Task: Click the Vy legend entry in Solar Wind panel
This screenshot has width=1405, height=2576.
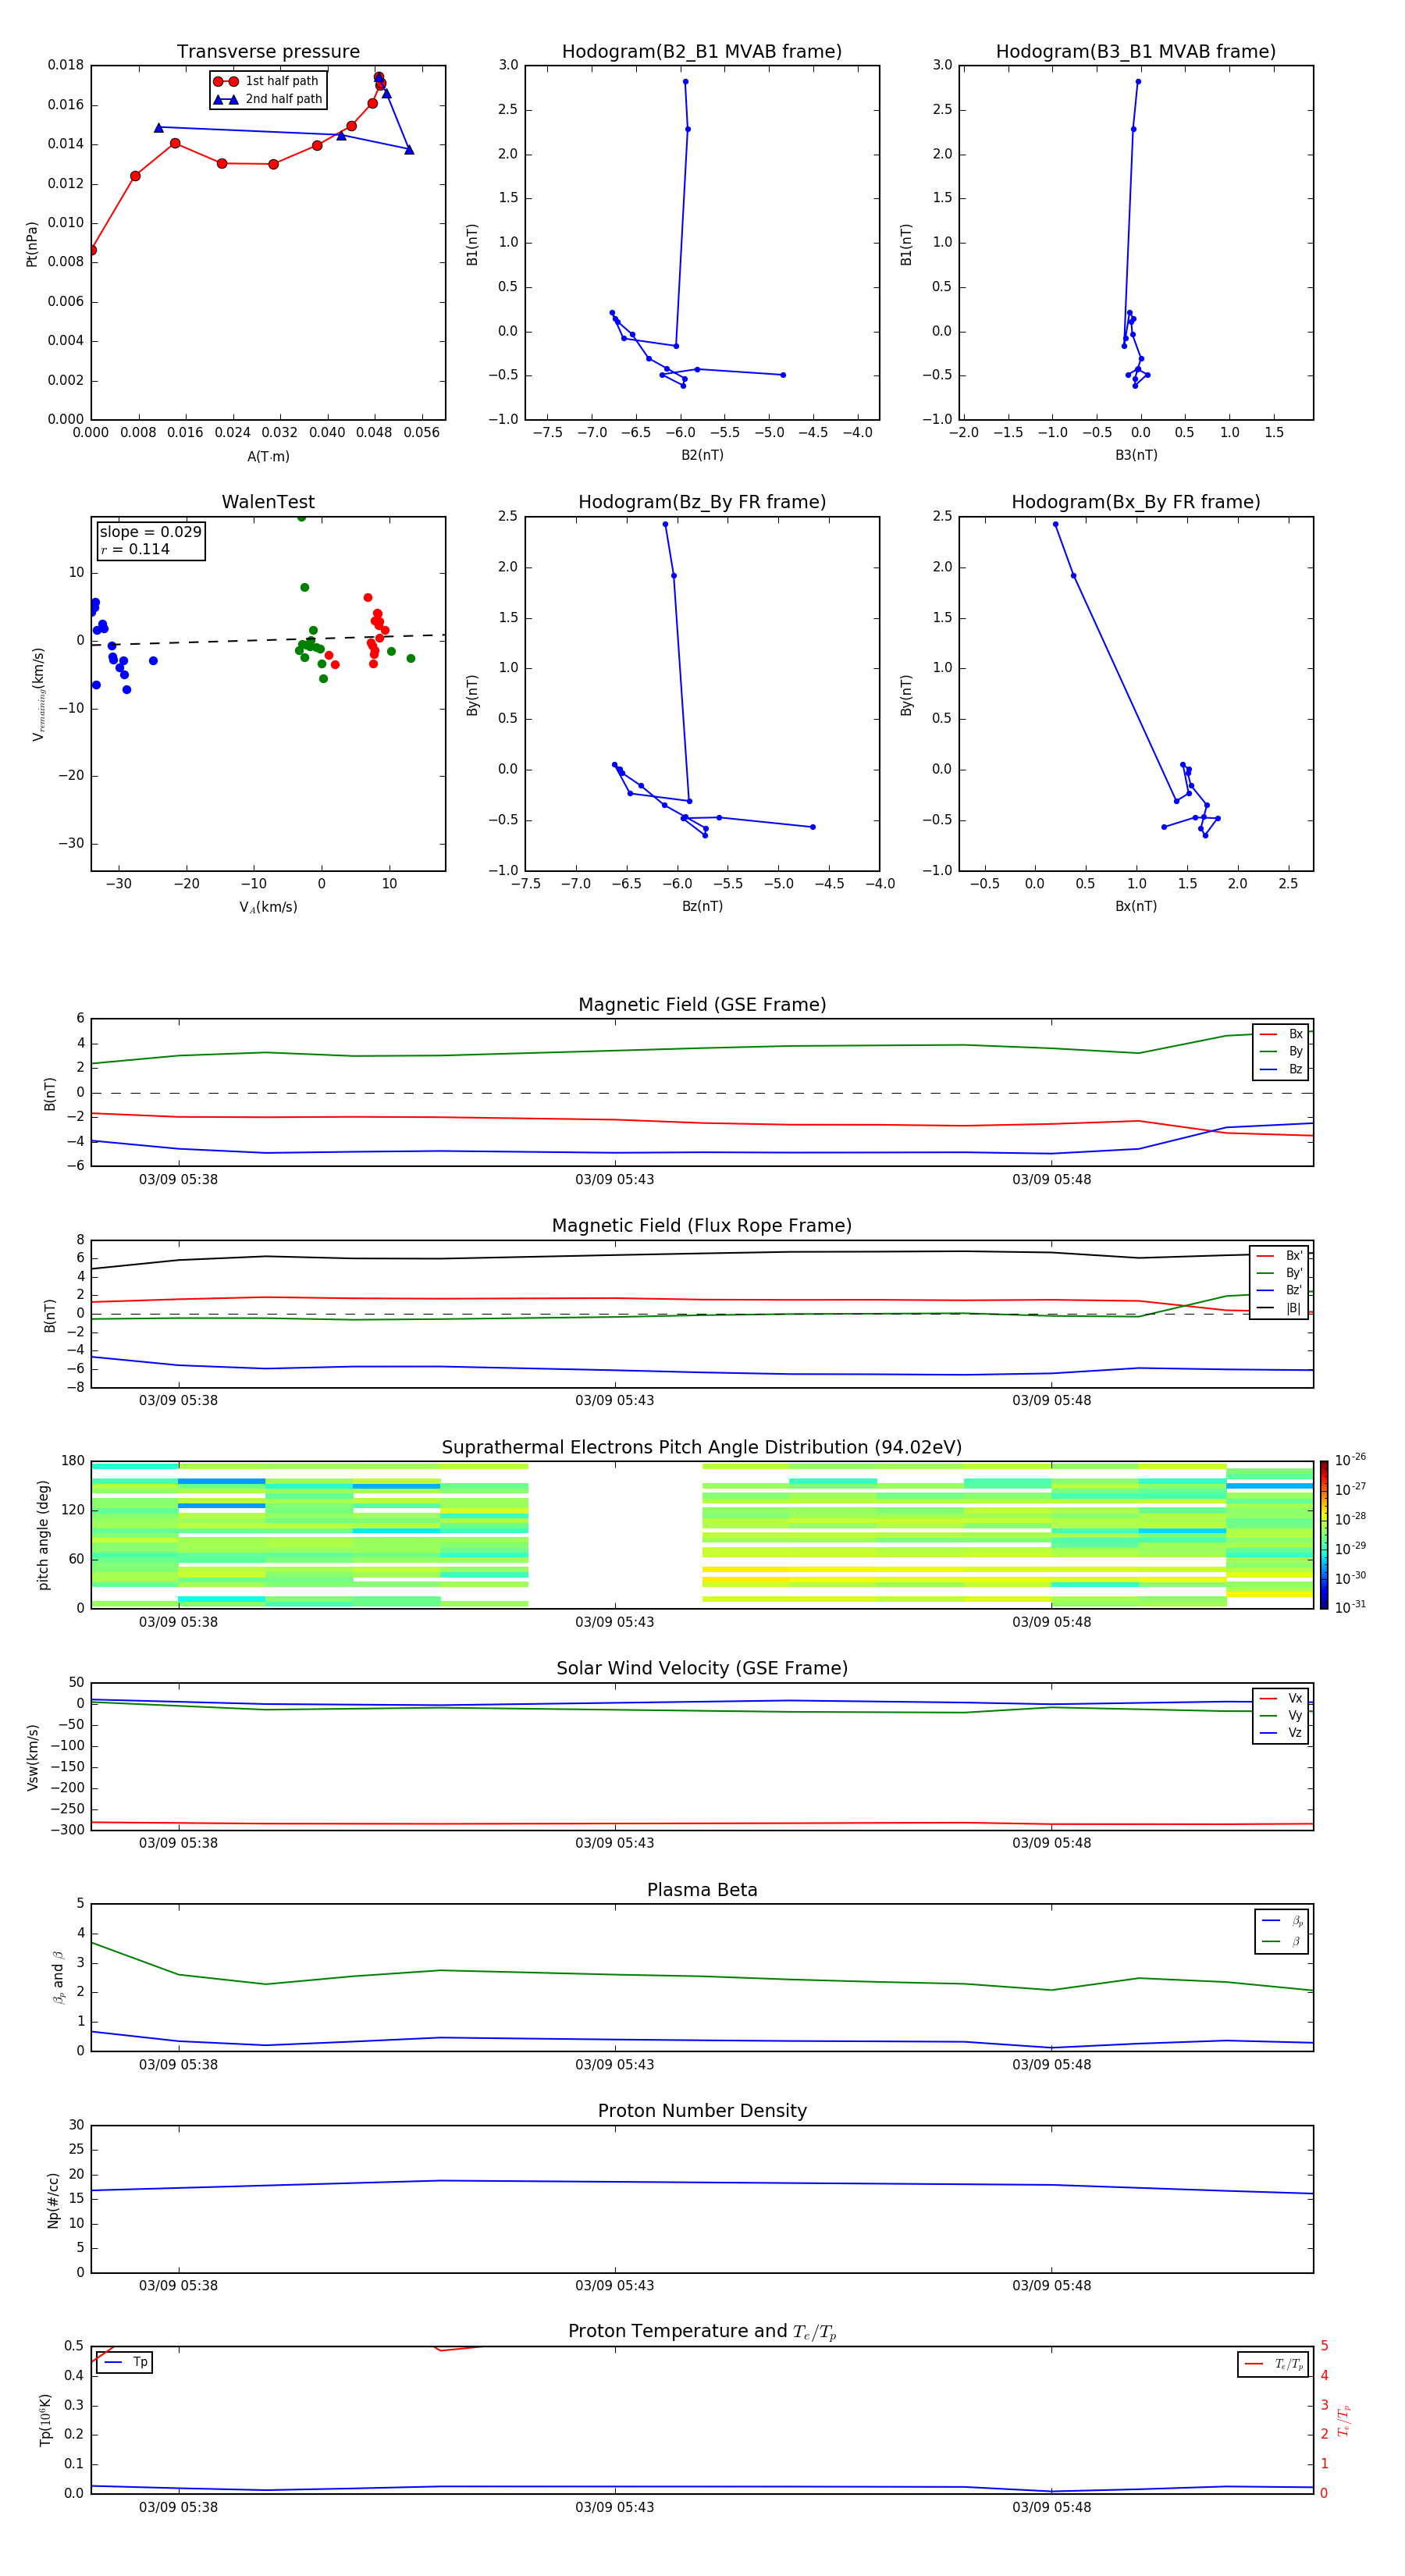Action: click(1281, 1715)
